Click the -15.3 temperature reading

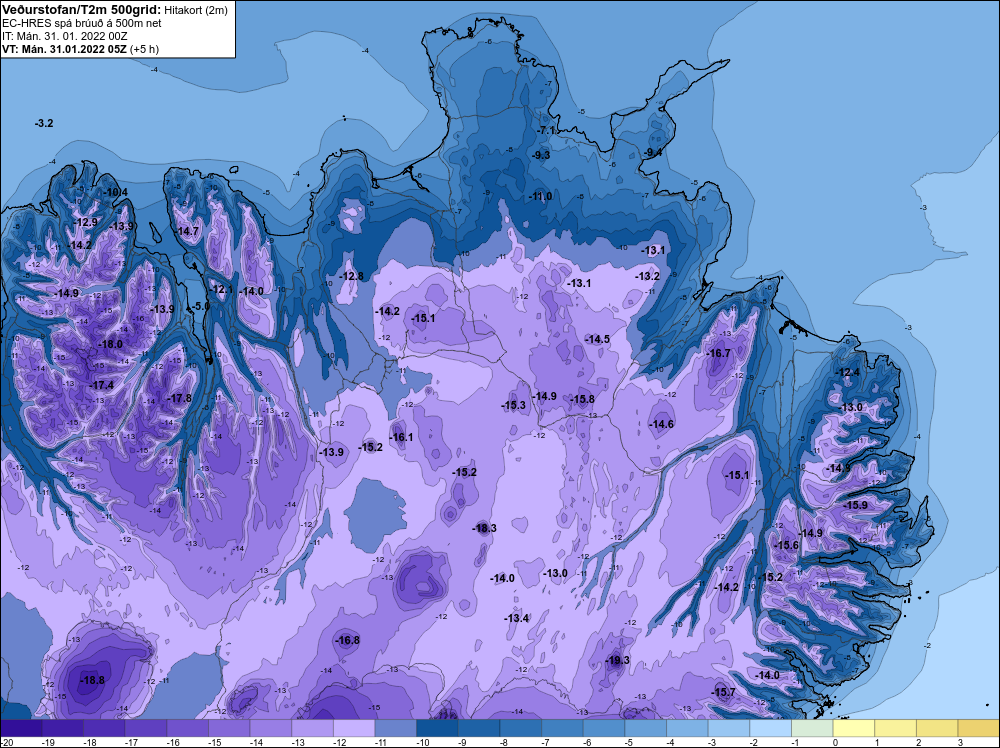pyautogui.click(x=513, y=405)
